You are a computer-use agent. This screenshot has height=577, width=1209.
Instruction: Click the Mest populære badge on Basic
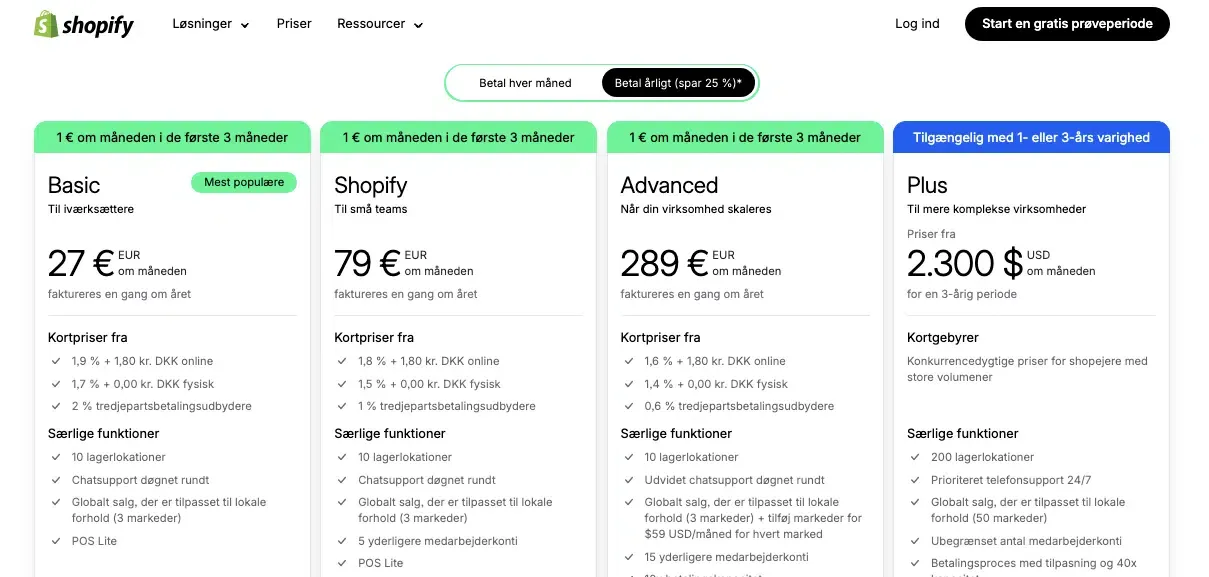point(244,182)
